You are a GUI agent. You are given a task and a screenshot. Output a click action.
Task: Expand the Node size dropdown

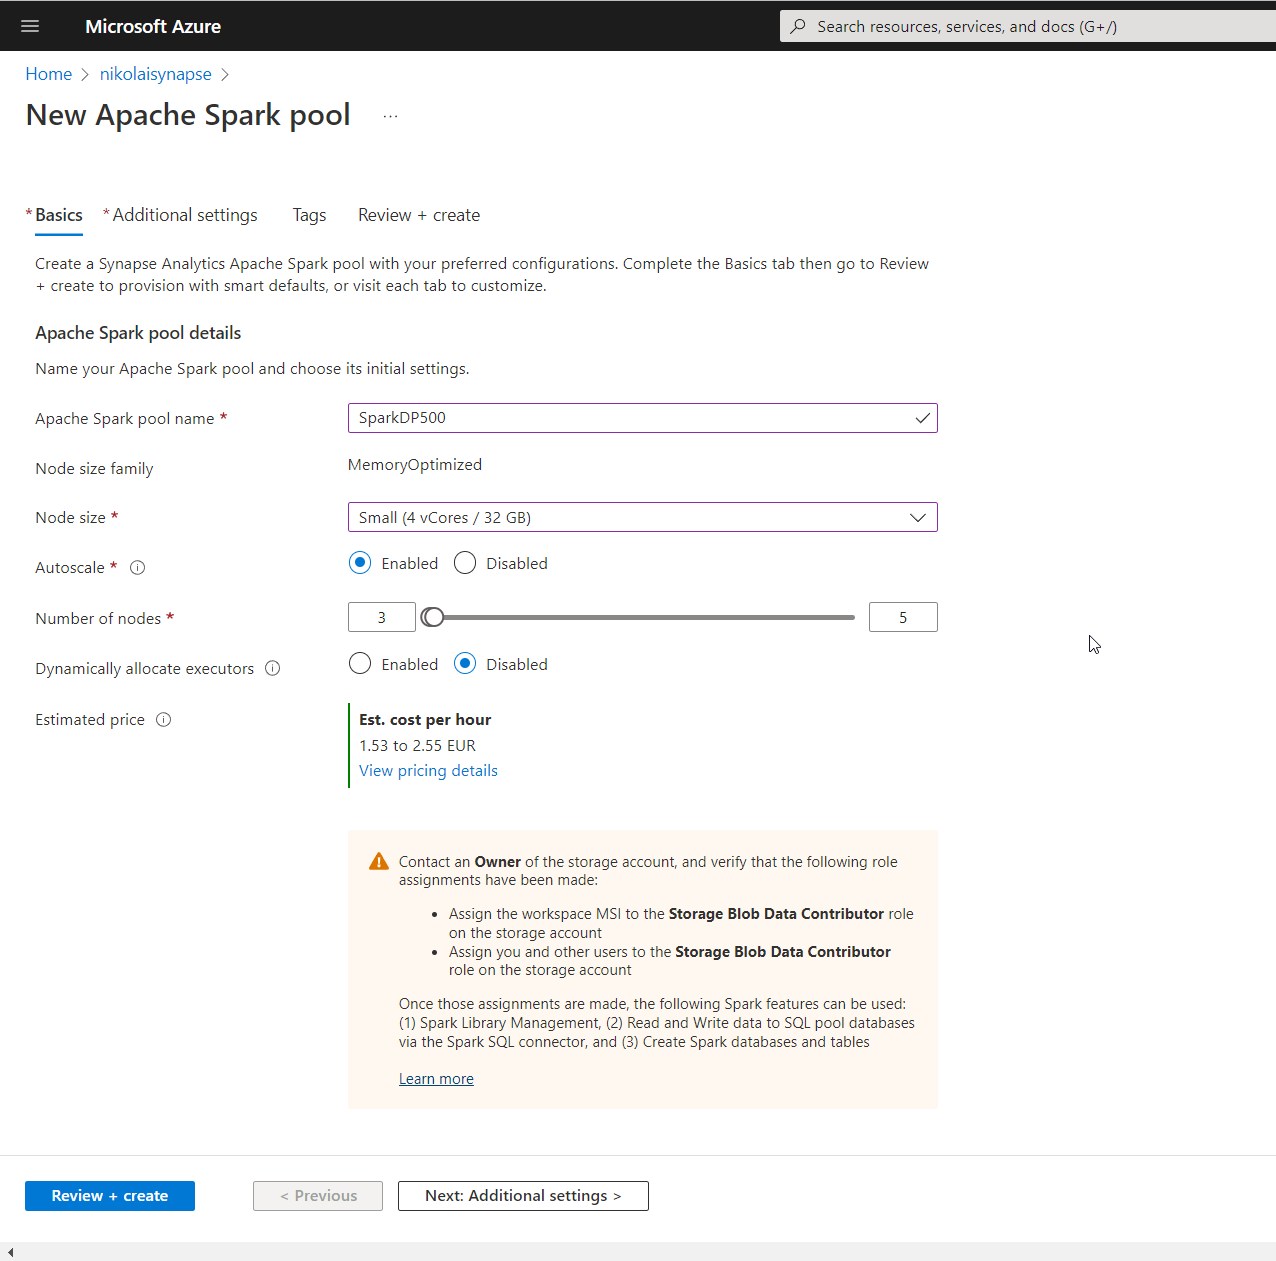(917, 517)
